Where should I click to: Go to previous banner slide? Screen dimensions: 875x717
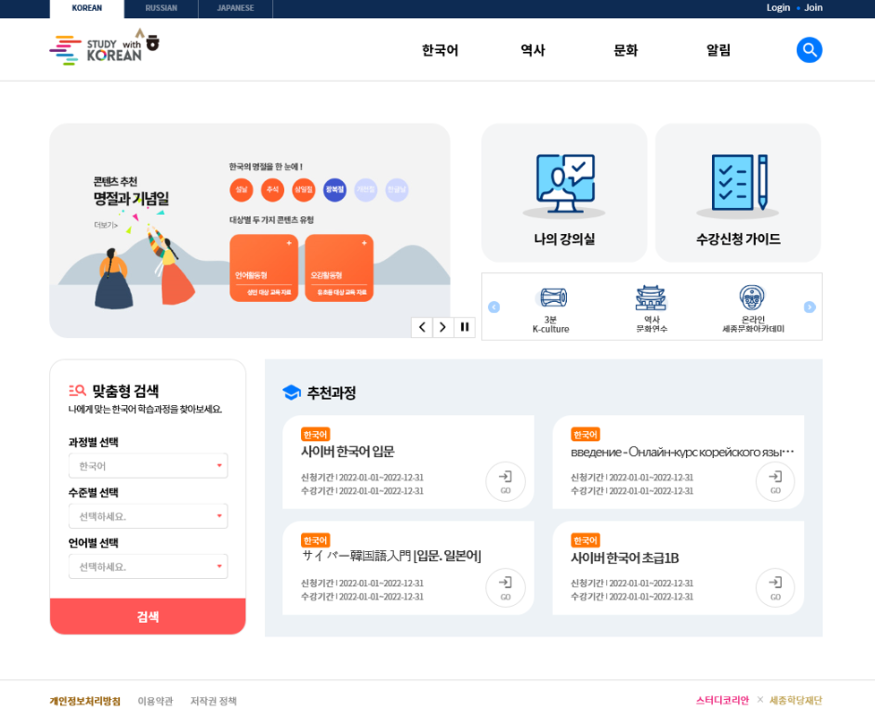coord(422,327)
